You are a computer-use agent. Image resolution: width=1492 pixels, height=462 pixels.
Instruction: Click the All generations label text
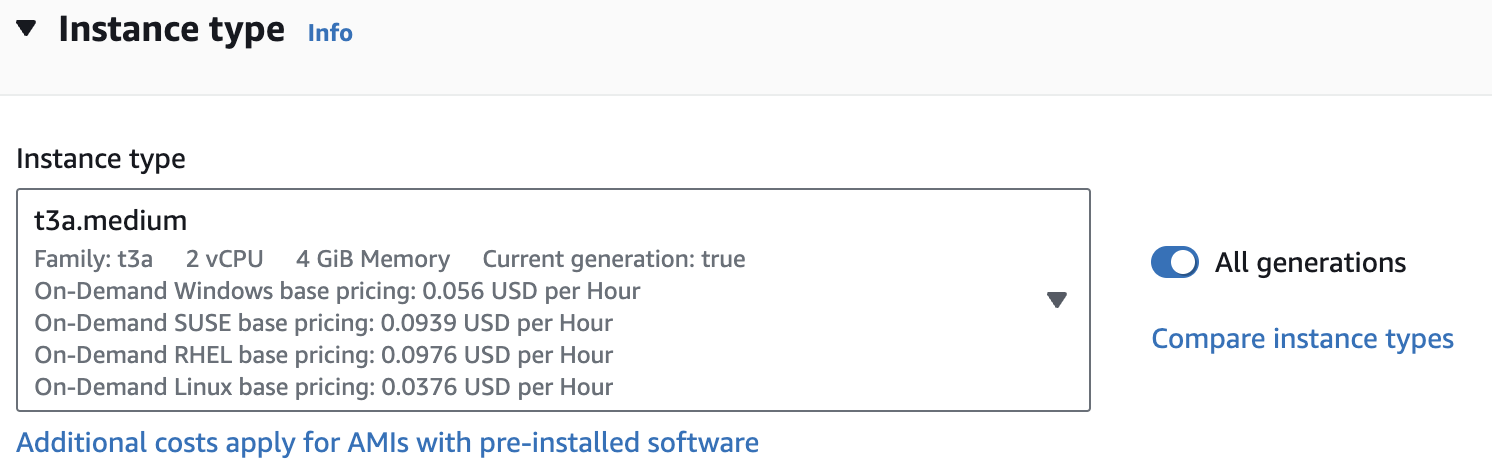[x=1310, y=263]
